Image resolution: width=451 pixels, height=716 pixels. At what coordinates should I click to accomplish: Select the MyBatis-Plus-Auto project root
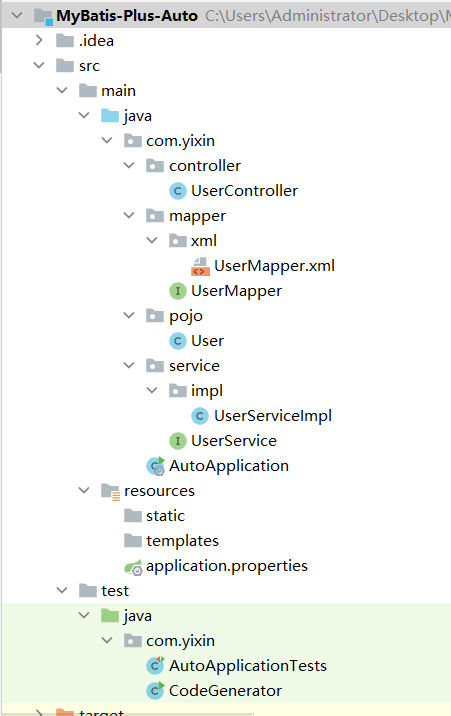click(x=127, y=16)
